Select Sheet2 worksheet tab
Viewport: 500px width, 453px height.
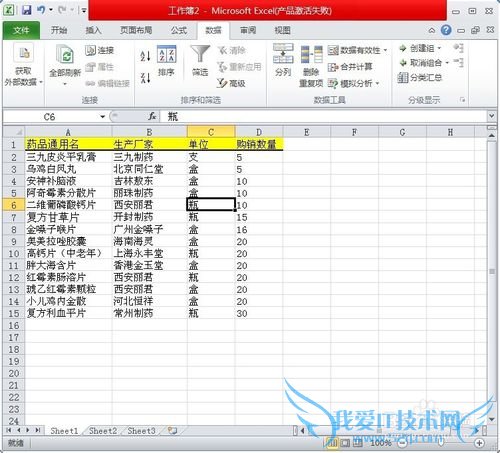103,431
